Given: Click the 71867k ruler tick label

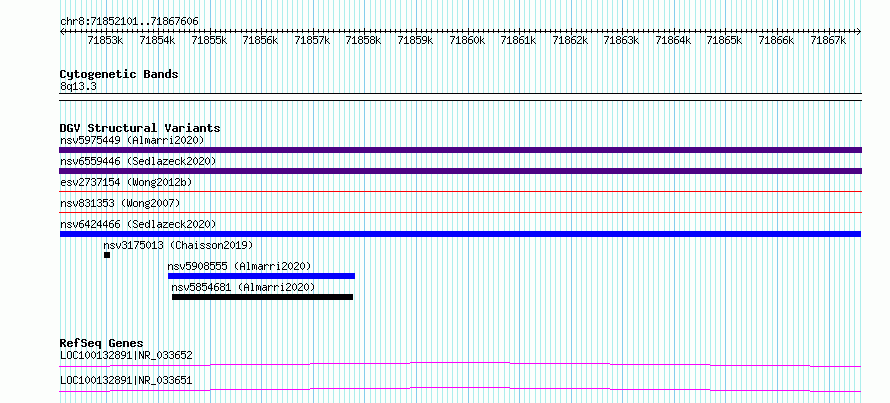Looking at the screenshot, I should (x=827, y=40).
